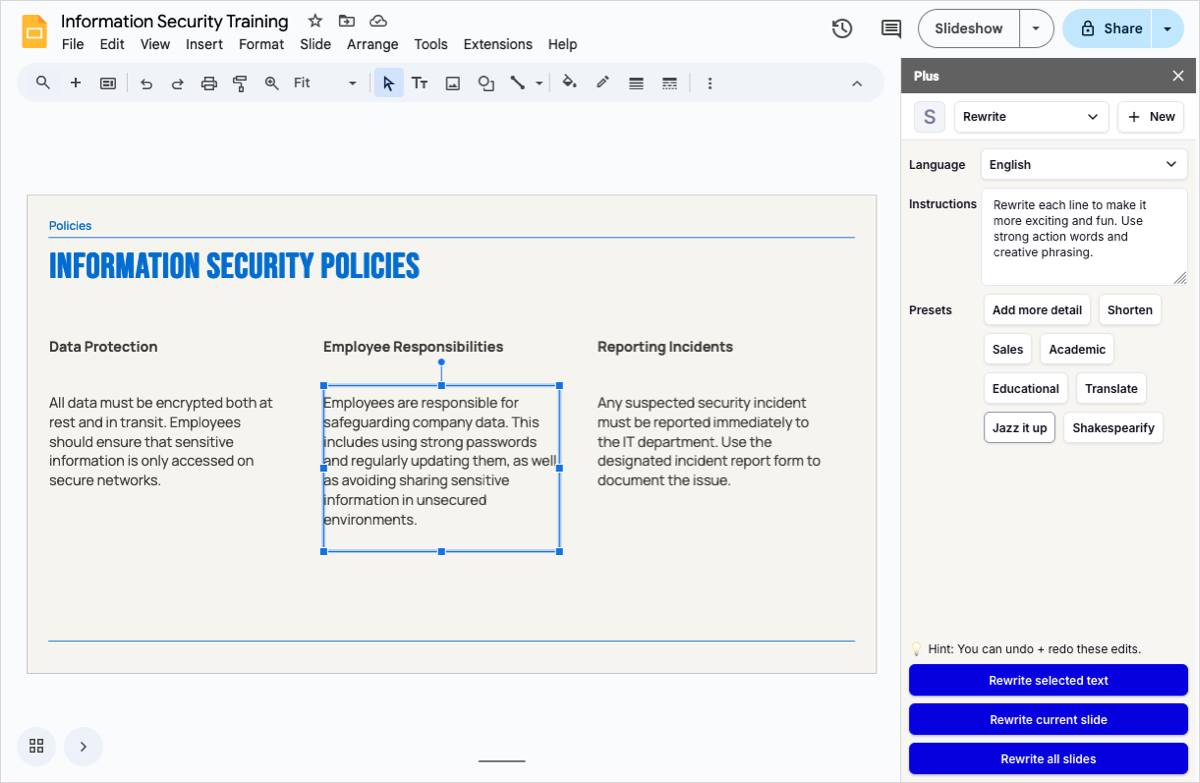Star the Information Security Training document
This screenshot has height=783, width=1200.
pos(315,21)
